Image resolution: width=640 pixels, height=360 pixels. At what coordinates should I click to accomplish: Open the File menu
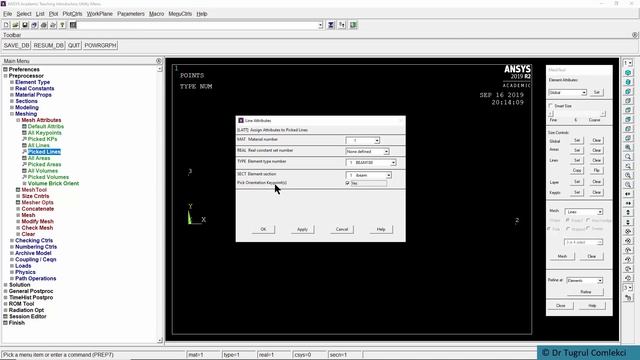click(x=7, y=13)
